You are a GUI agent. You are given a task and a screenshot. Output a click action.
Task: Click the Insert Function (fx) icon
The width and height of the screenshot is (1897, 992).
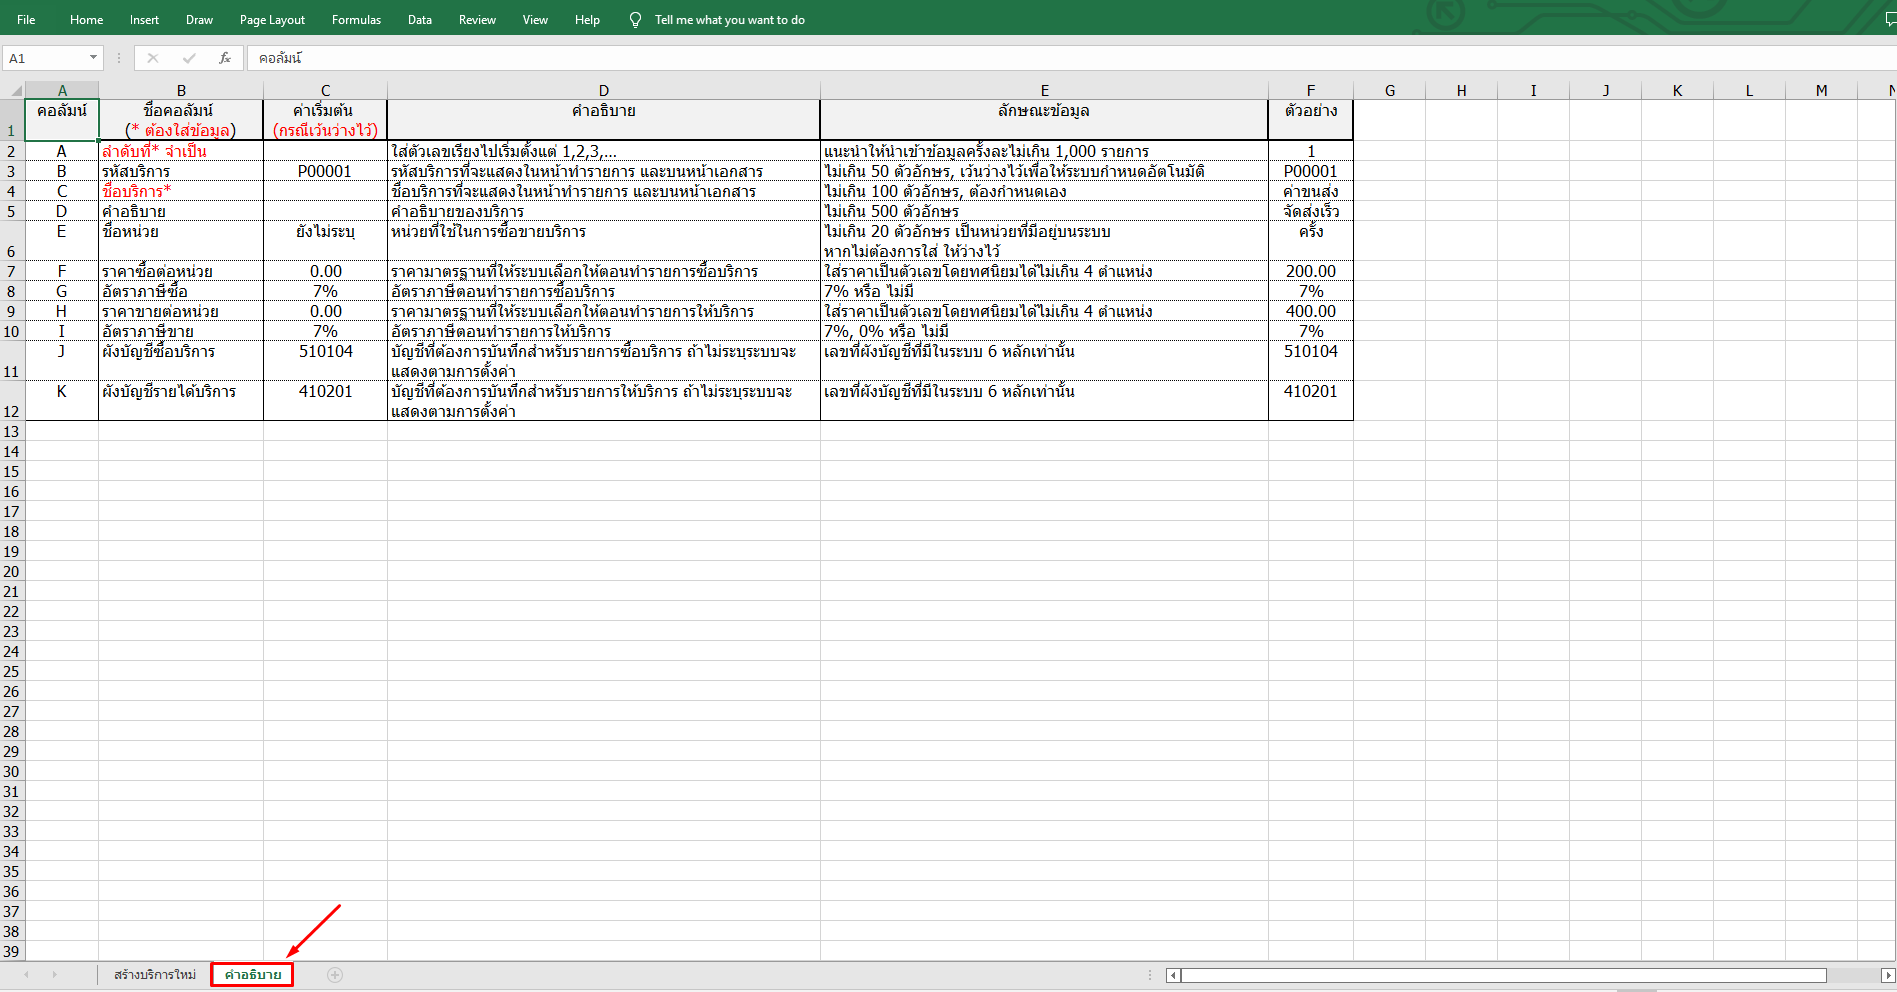tap(224, 57)
